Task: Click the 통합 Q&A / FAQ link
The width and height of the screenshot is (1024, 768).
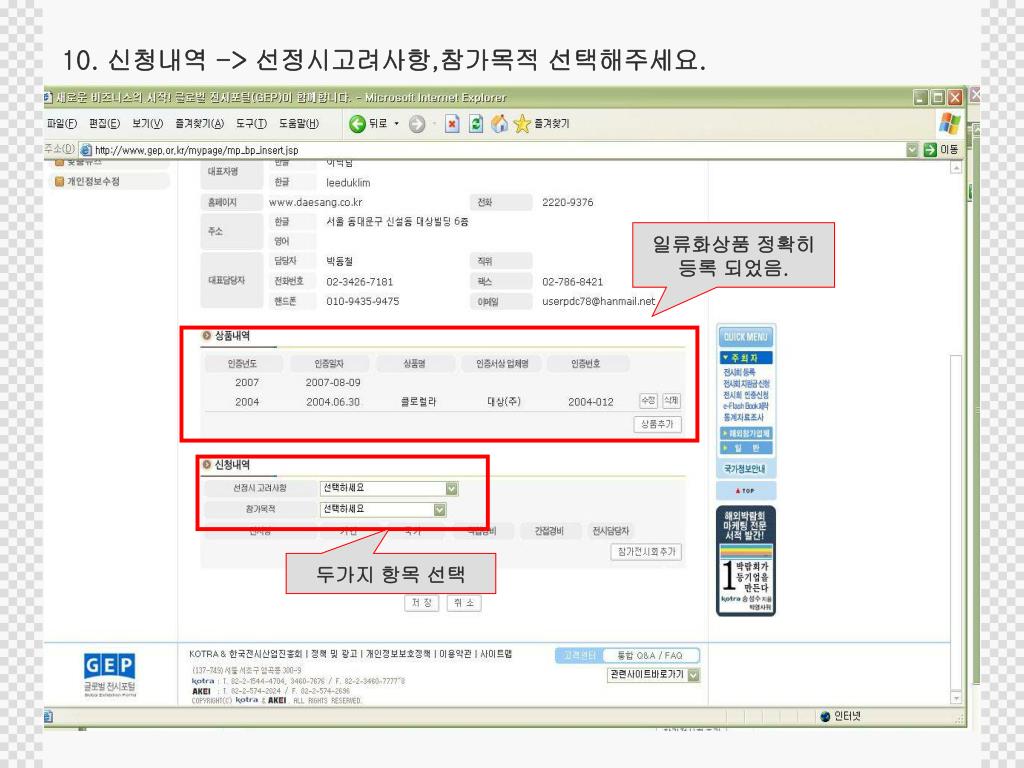Action: [650, 655]
